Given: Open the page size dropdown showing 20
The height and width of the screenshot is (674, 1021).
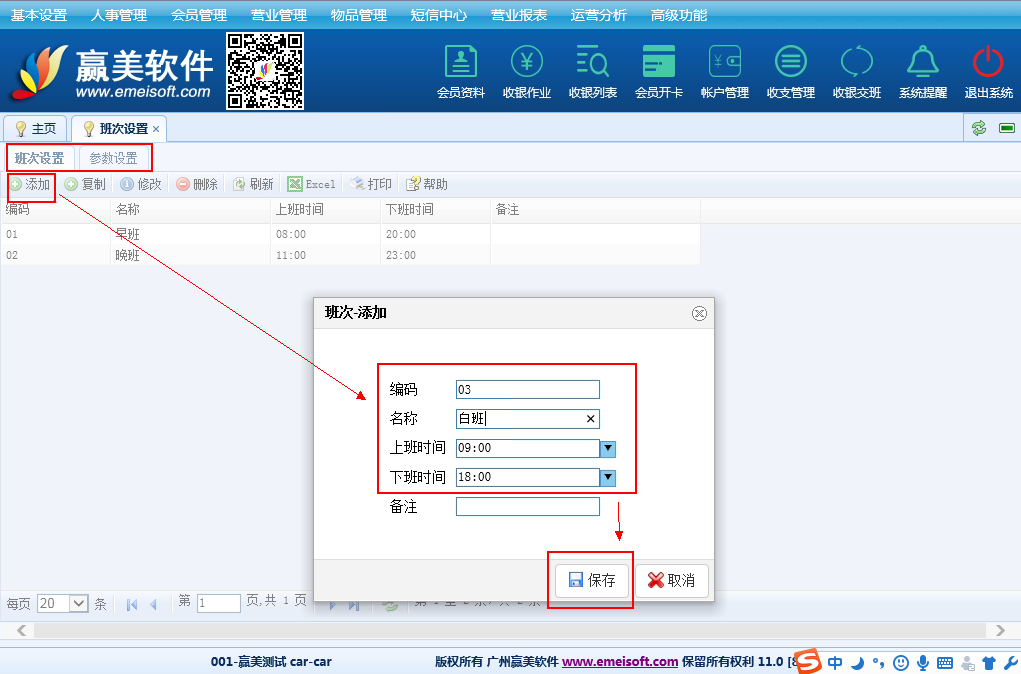Looking at the screenshot, I should tap(63, 604).
